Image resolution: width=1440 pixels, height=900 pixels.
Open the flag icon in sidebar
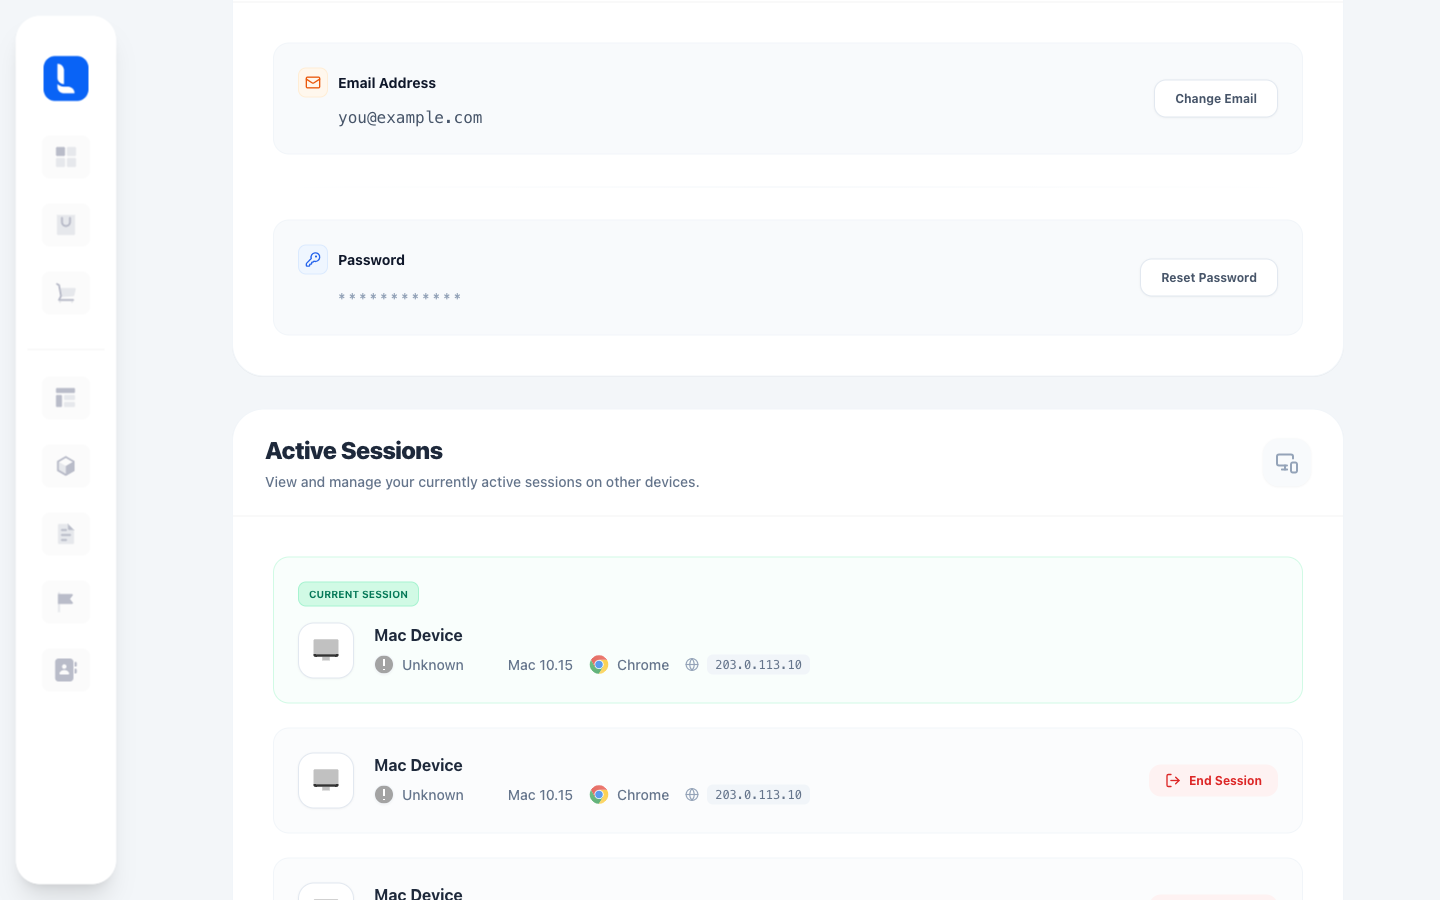tap(66, 602)
